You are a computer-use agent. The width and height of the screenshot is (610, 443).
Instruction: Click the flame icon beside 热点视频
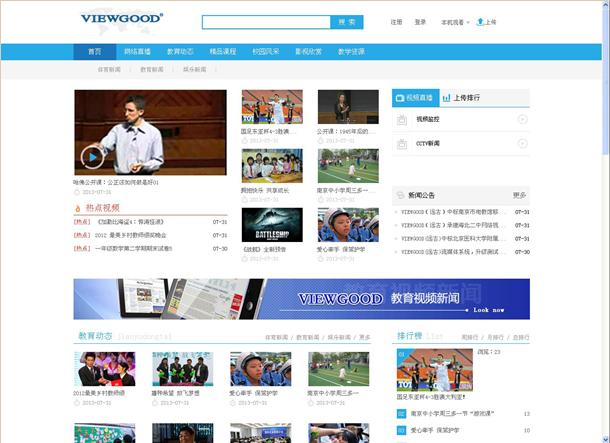[77, 208]
